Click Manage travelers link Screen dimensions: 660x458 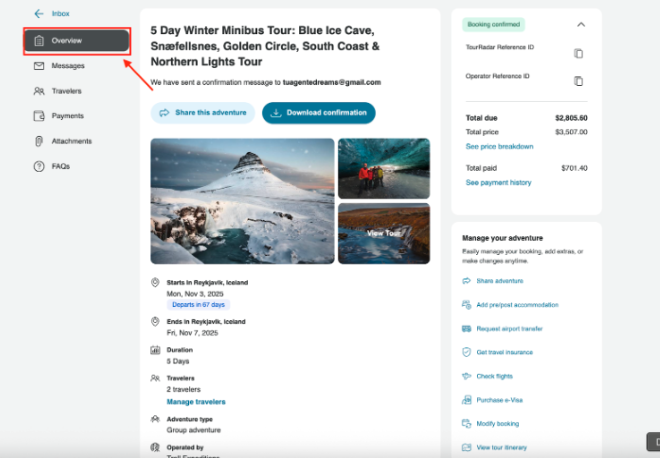[196, 402]
